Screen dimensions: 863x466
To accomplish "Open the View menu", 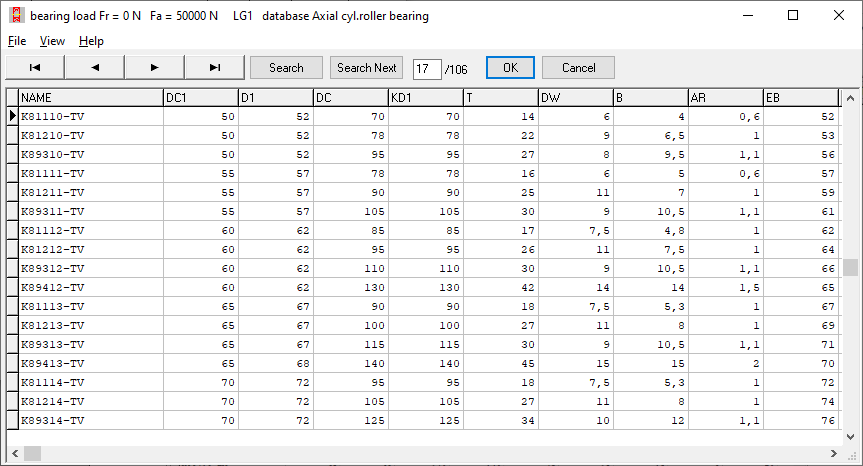I will click(x=52, y=41).
